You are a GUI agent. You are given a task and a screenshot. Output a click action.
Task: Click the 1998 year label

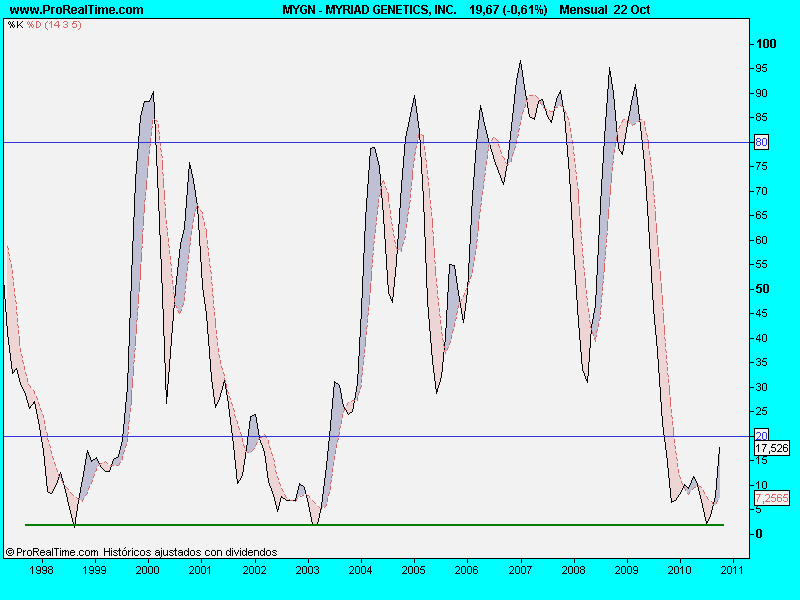click(x=41, y=570)
